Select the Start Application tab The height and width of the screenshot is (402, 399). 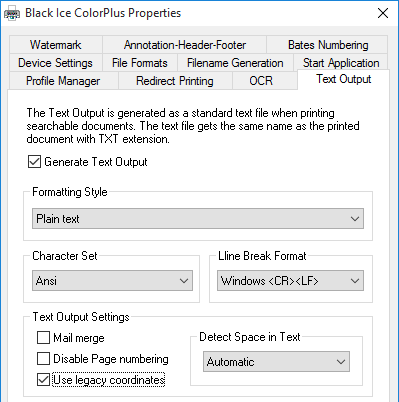(x=341, y=63)
